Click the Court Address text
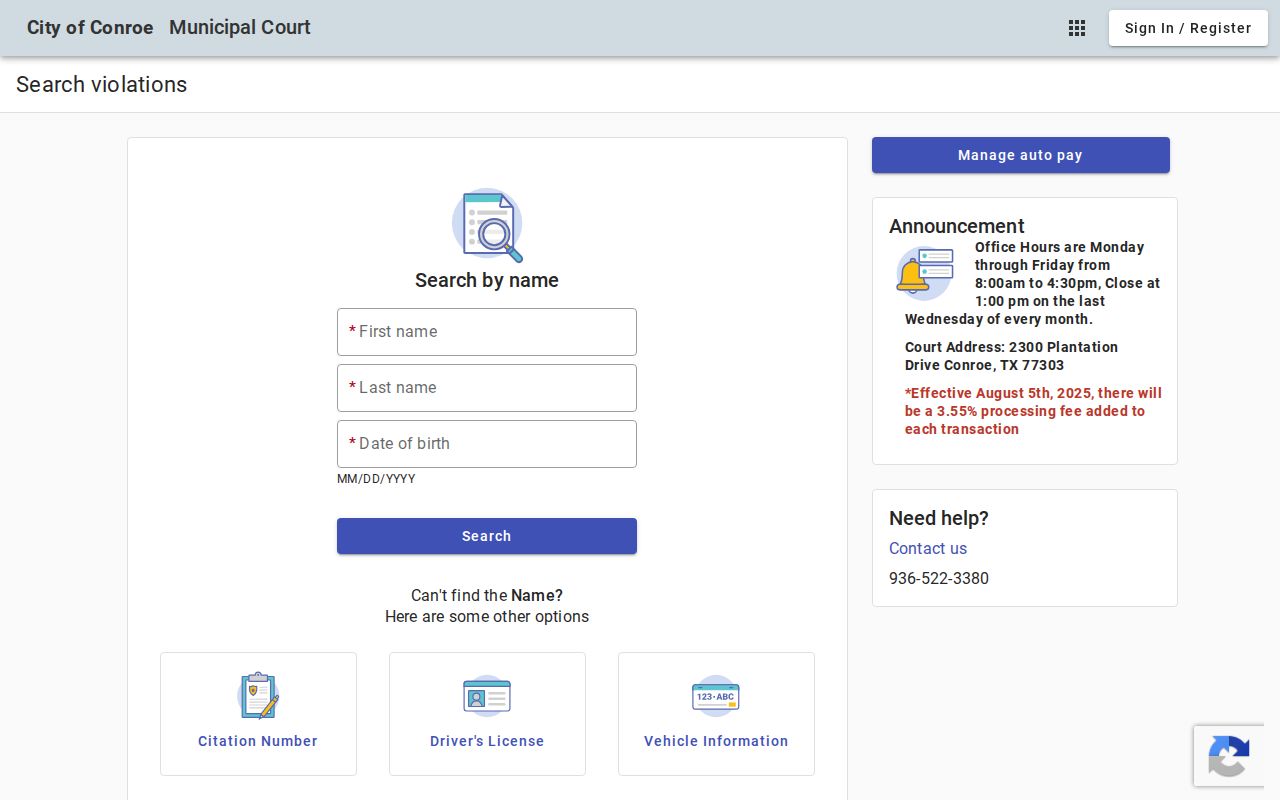The height and width of the screenshot is (800, 1280). point(1011,356)
